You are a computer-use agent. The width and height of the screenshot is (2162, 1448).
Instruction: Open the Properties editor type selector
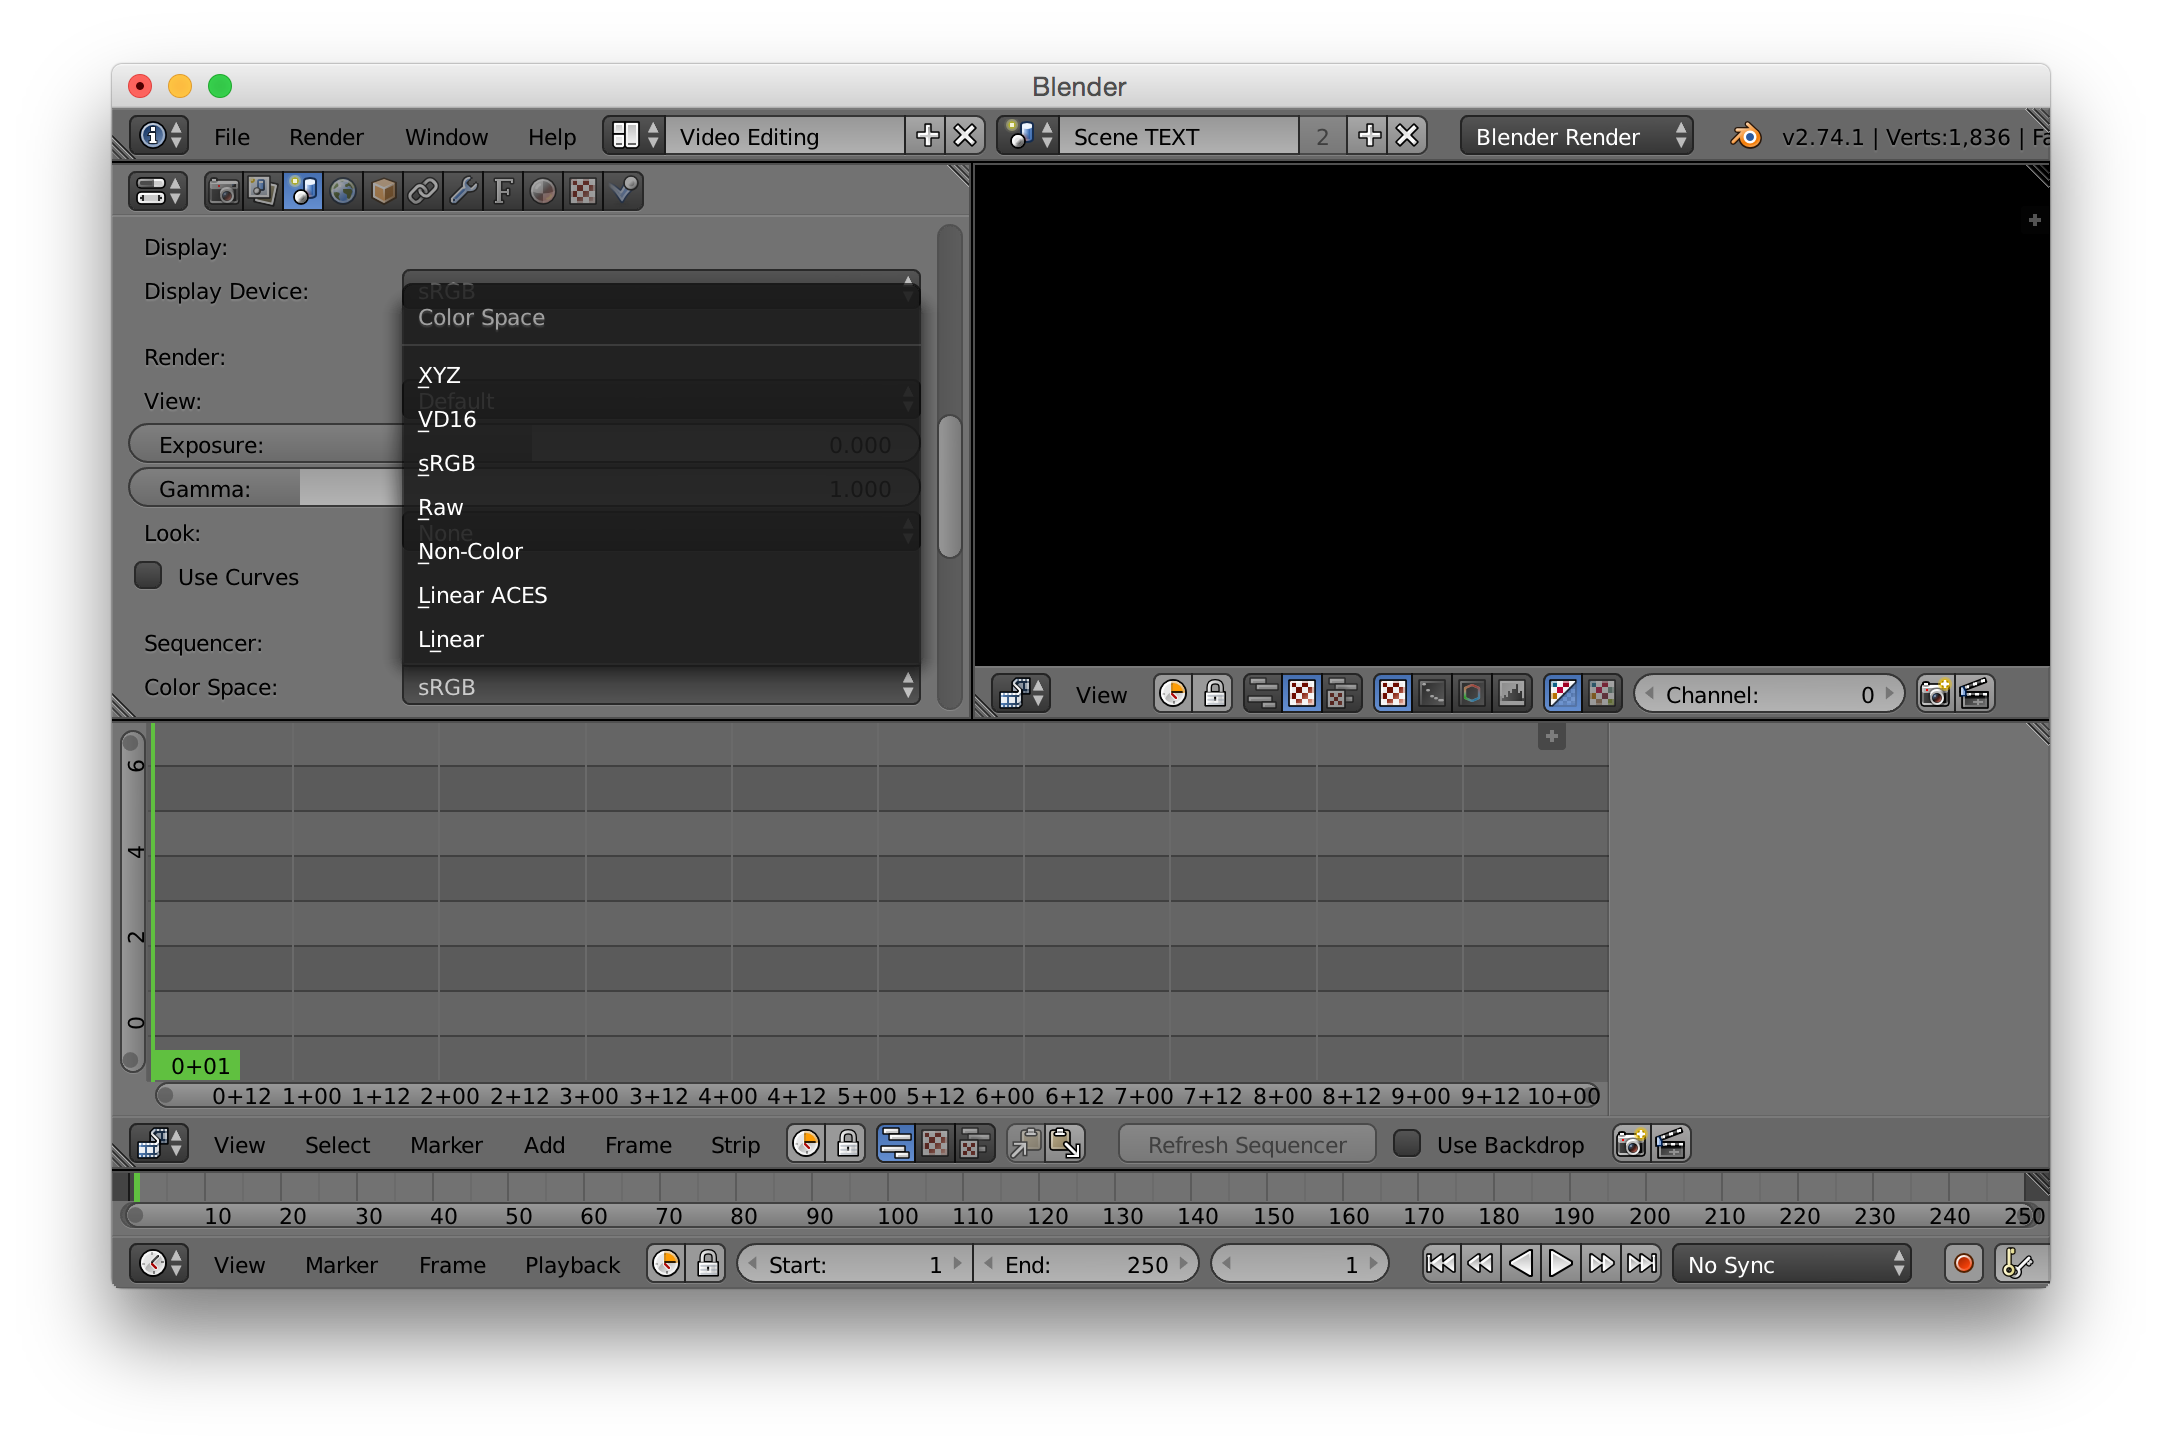158,191
